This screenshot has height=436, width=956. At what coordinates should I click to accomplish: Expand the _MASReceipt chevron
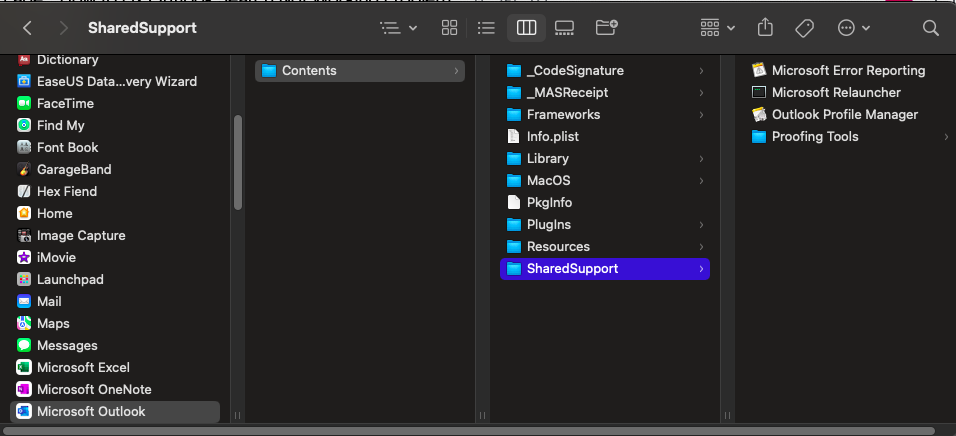[x=701, y=93]
